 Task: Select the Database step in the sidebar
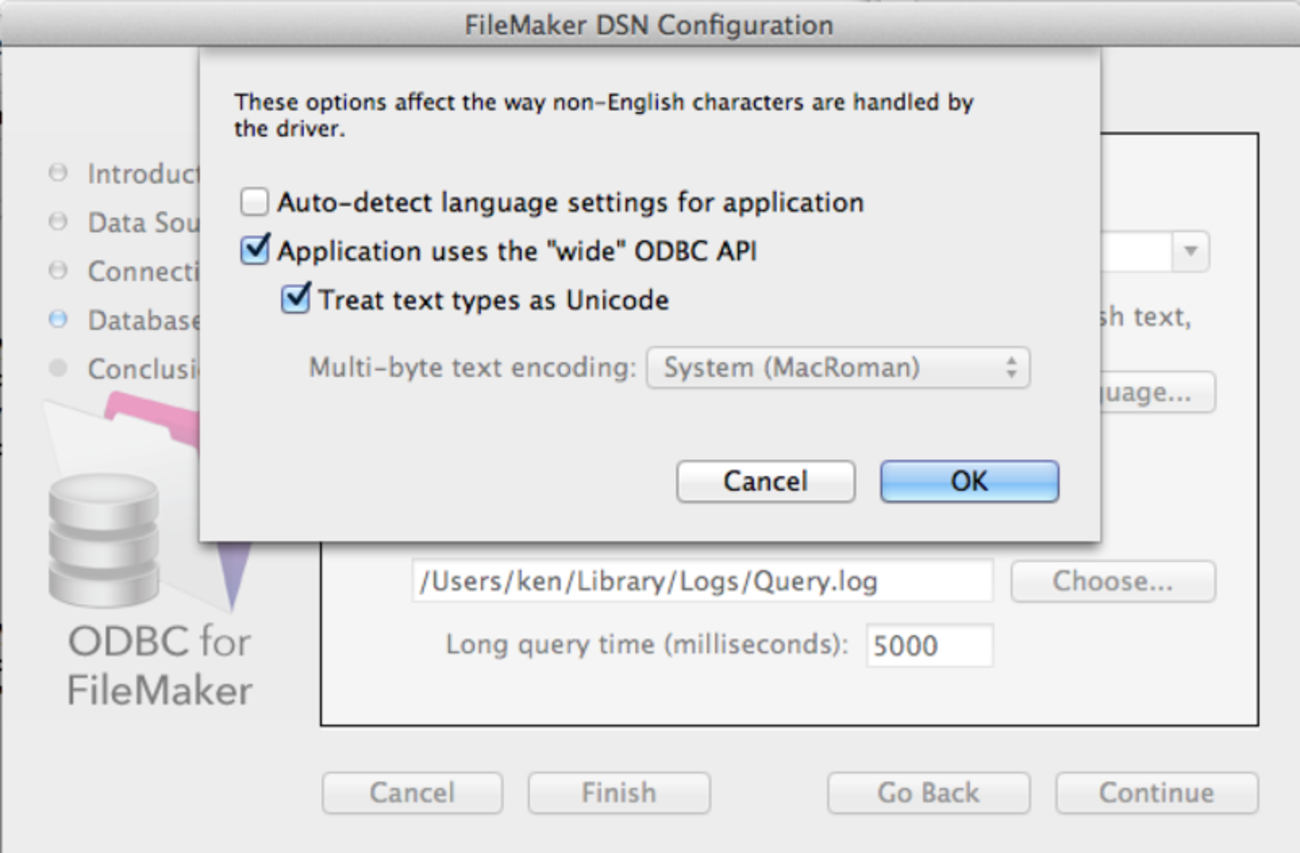coord(125,320)
